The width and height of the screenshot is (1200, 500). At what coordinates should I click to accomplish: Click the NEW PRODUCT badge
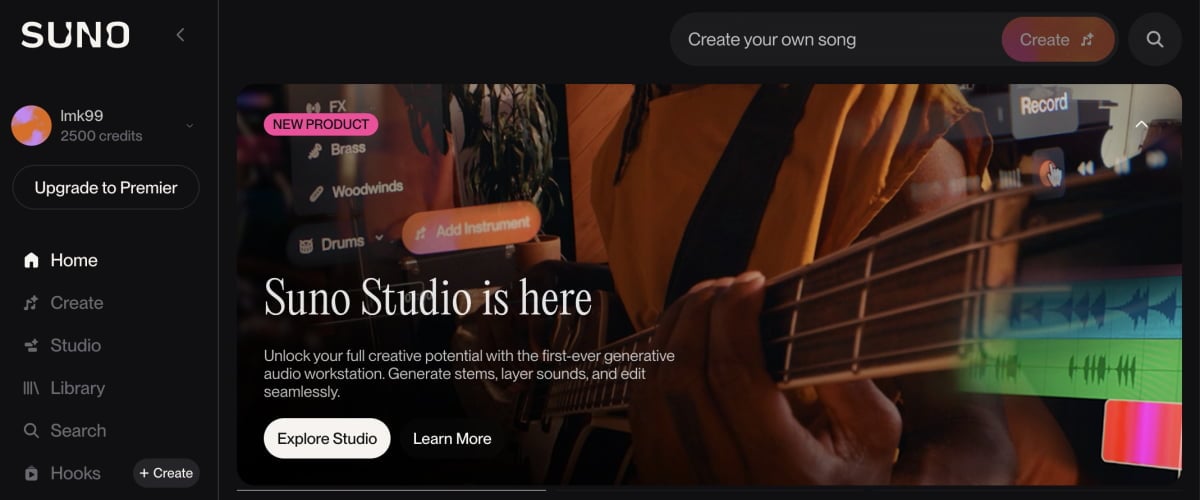pyautogui.click(x=321, y=125)
